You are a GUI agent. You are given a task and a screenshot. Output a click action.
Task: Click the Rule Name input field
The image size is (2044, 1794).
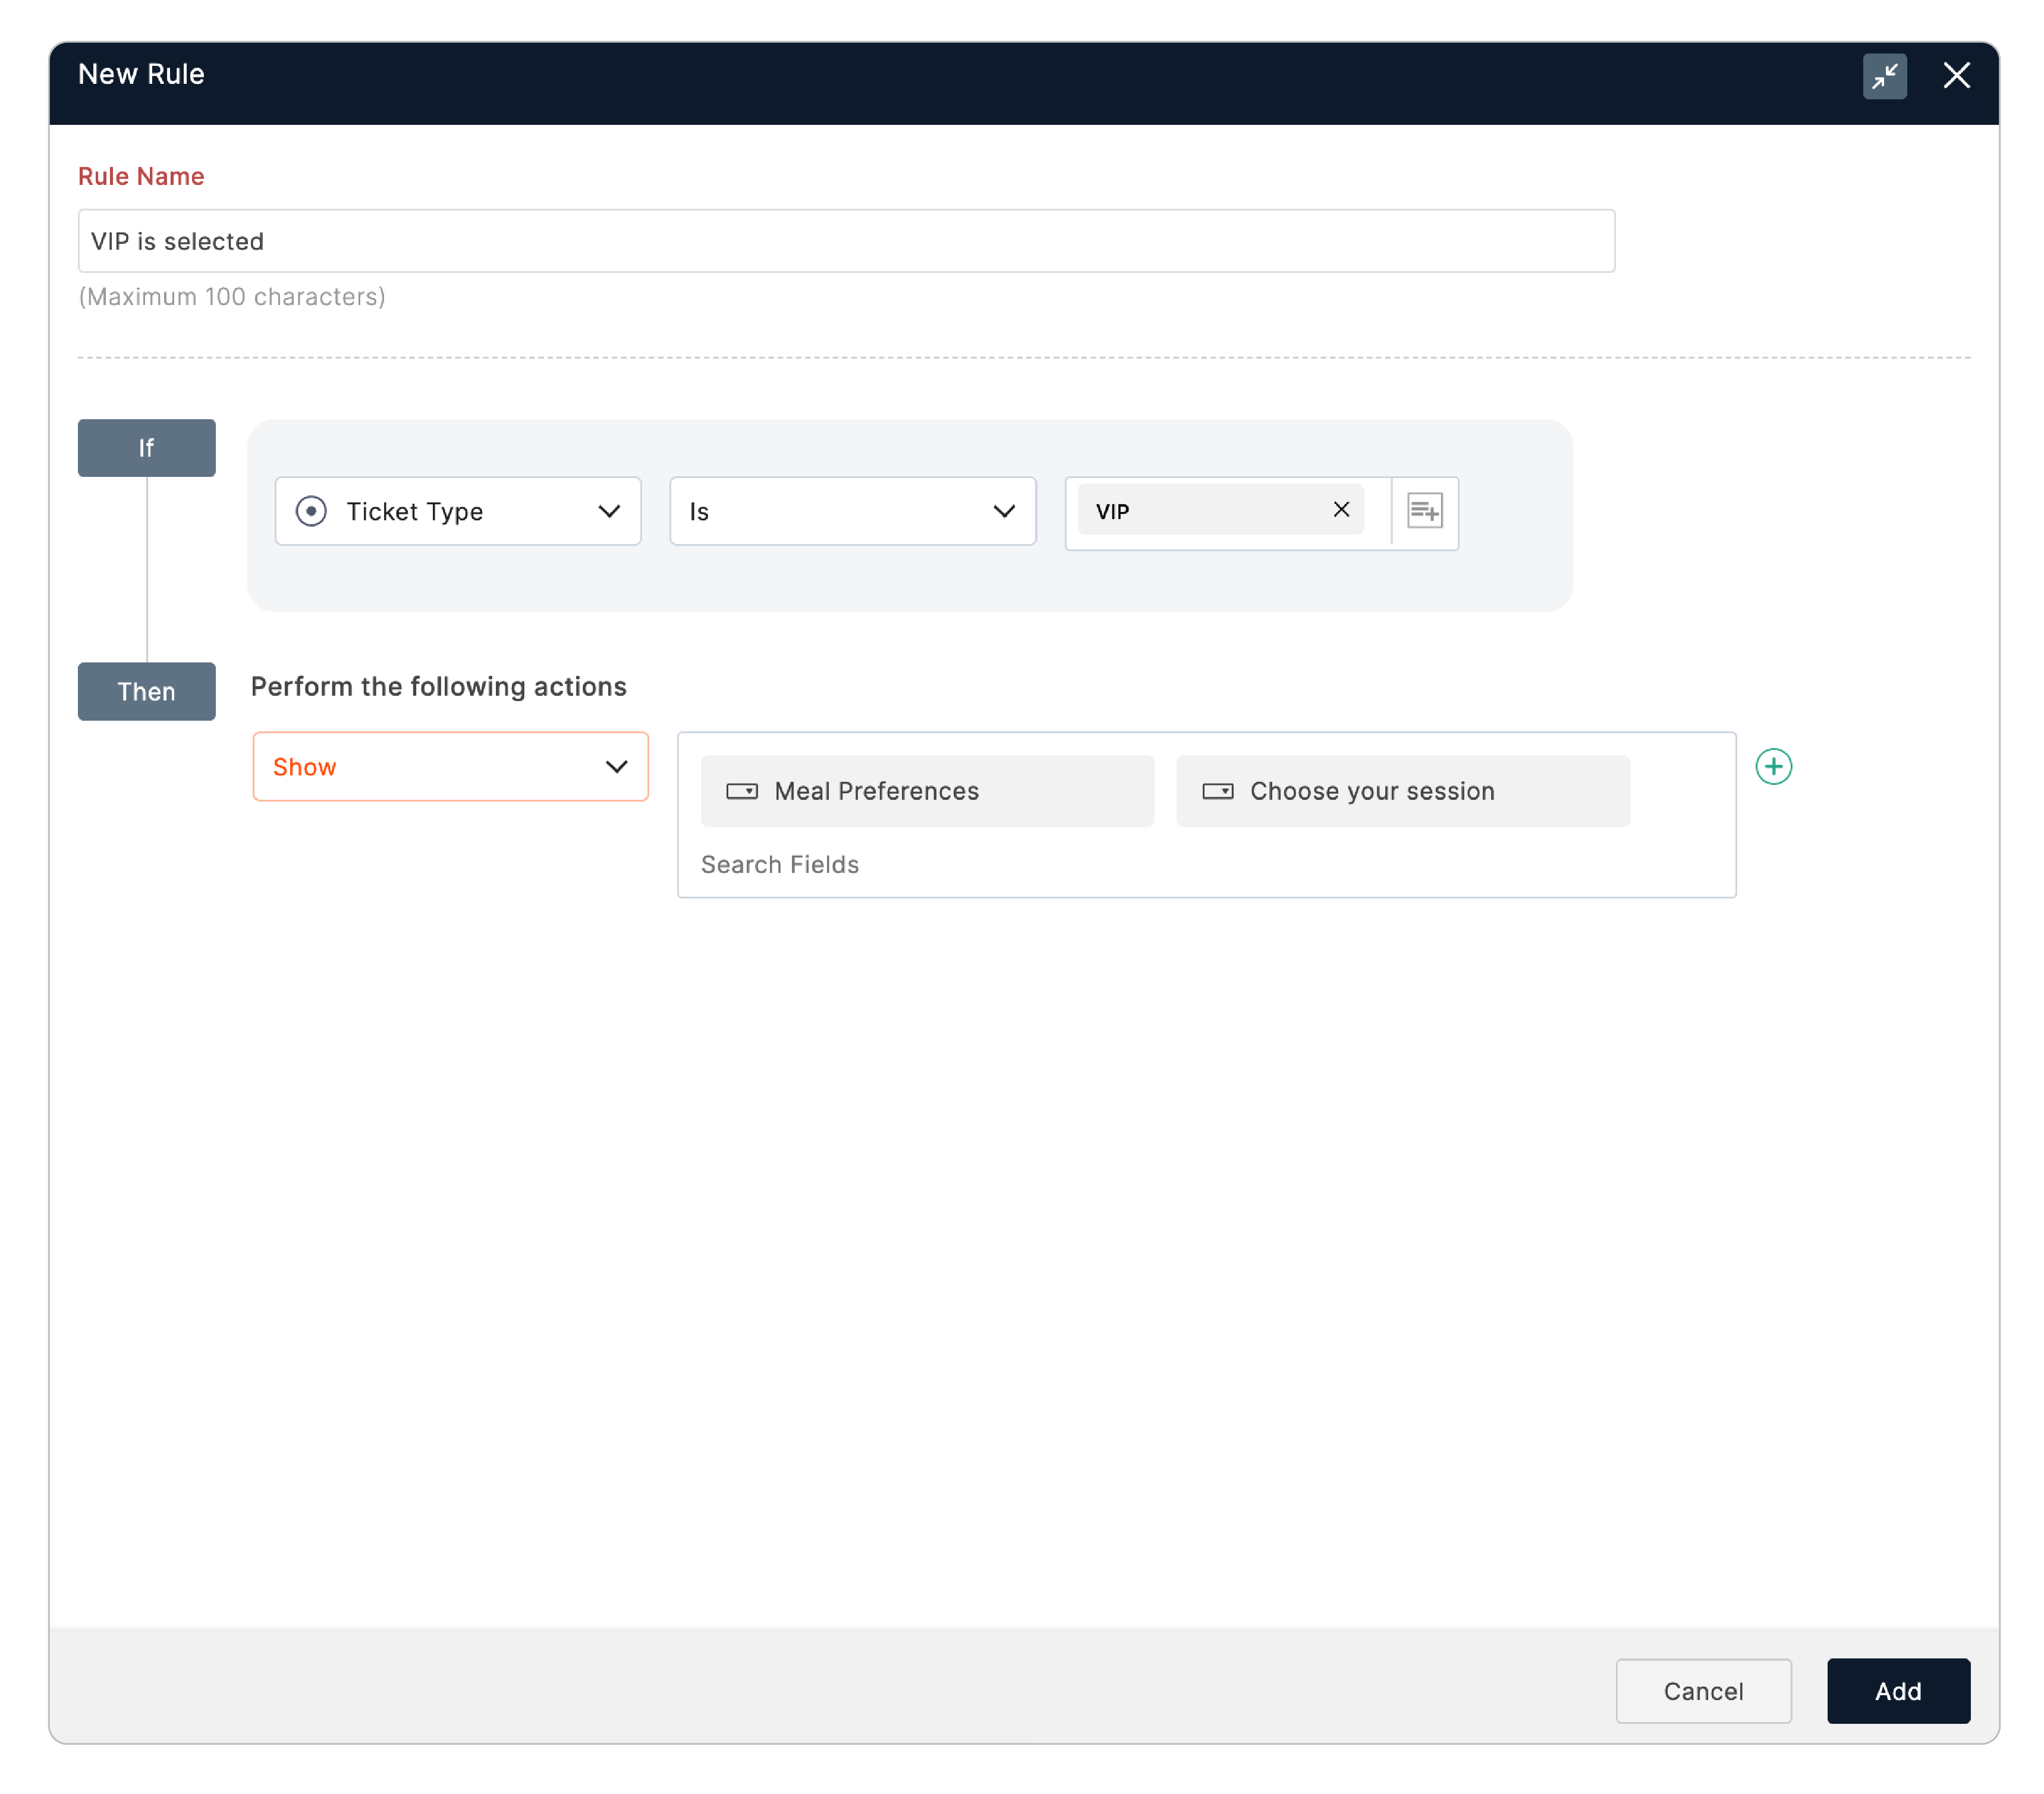(846, 241)
